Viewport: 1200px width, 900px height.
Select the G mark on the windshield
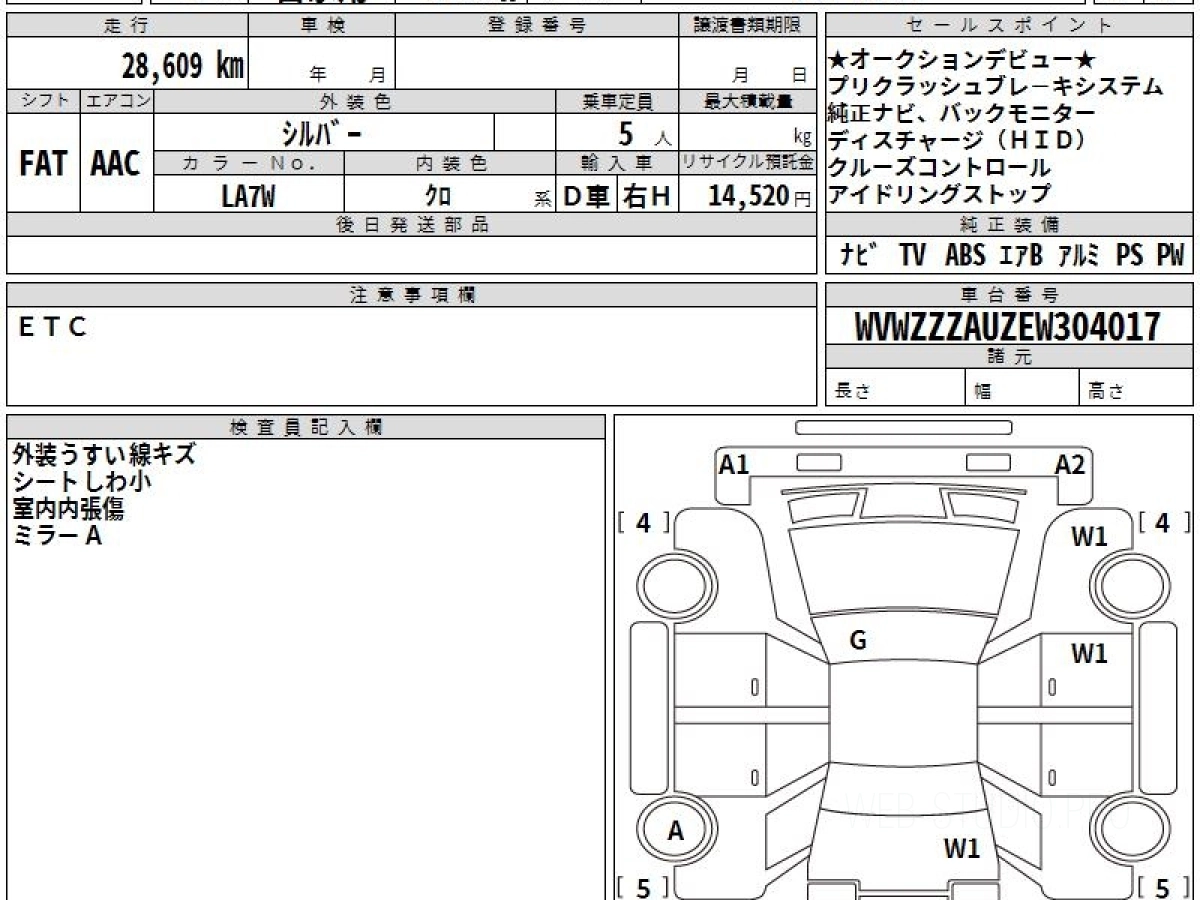857,642
